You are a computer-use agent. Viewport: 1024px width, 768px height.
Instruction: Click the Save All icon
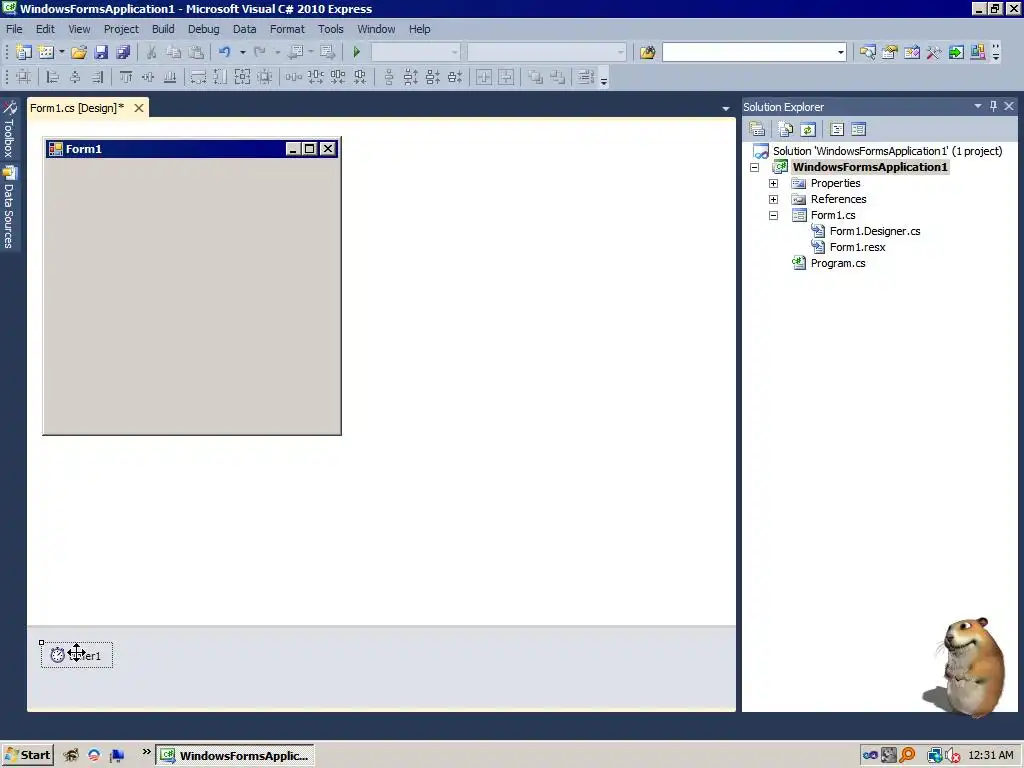(x=123, y=52)
